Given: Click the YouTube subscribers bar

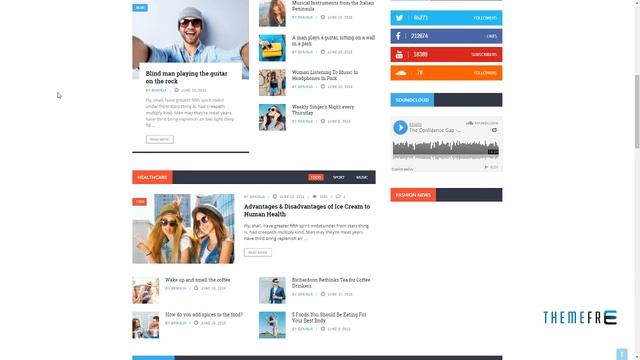Looking at the screenshot, I should click(447, 54).
